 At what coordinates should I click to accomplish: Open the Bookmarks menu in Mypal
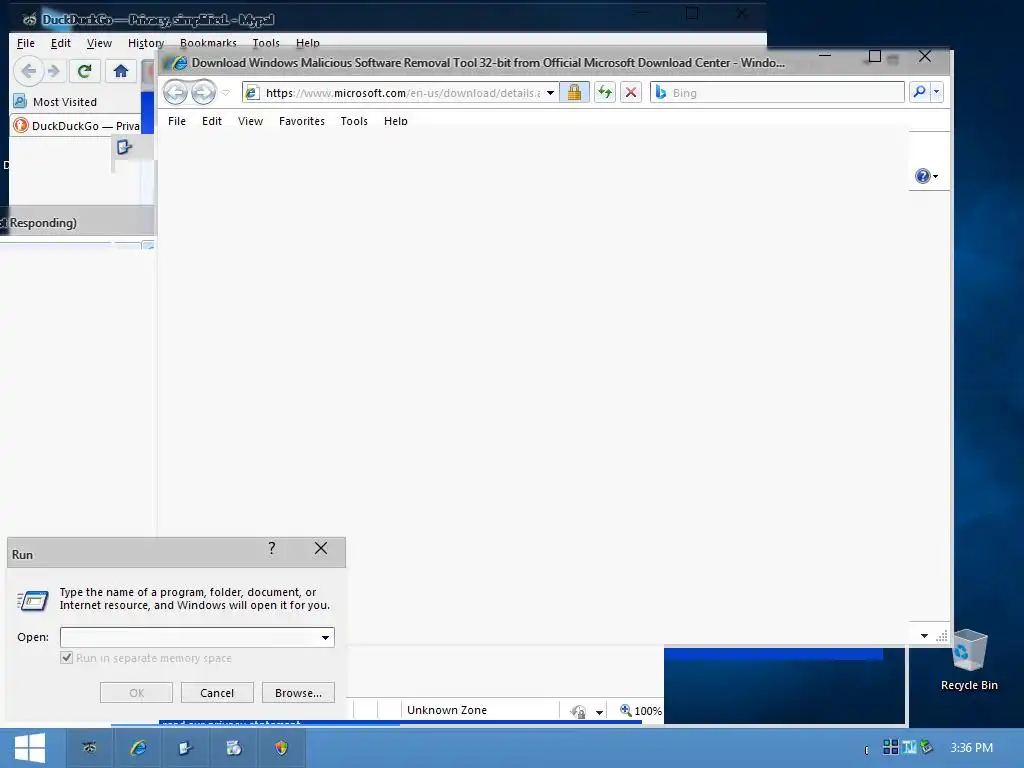tap(208, 43)
